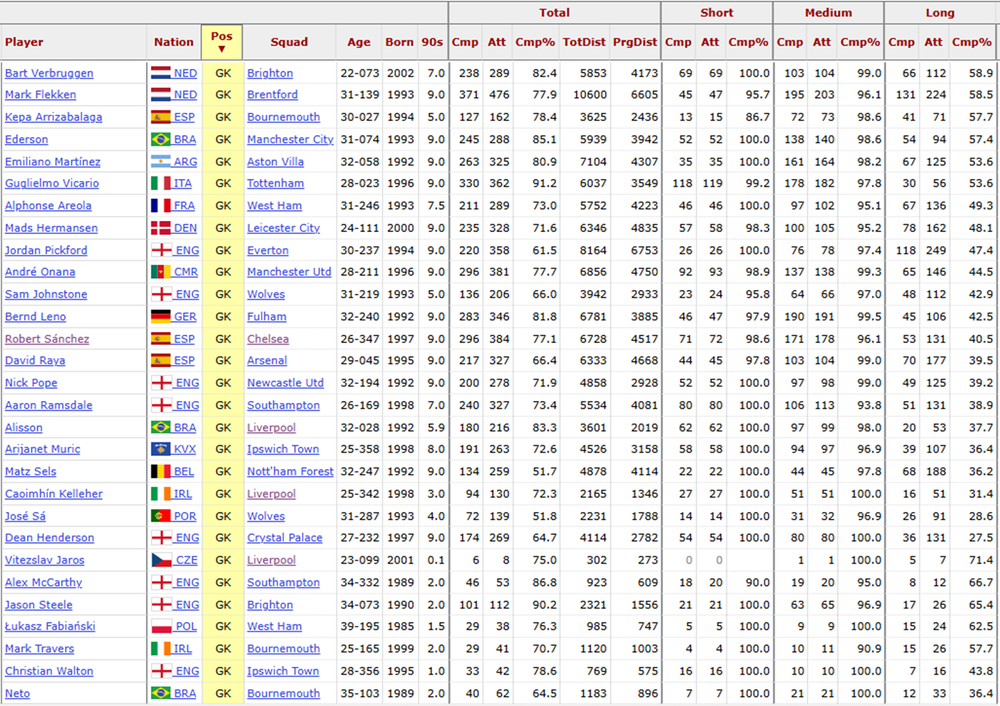Open the Crystal Palace squad link
1000x706 pixels.
[x=284, y=538]
